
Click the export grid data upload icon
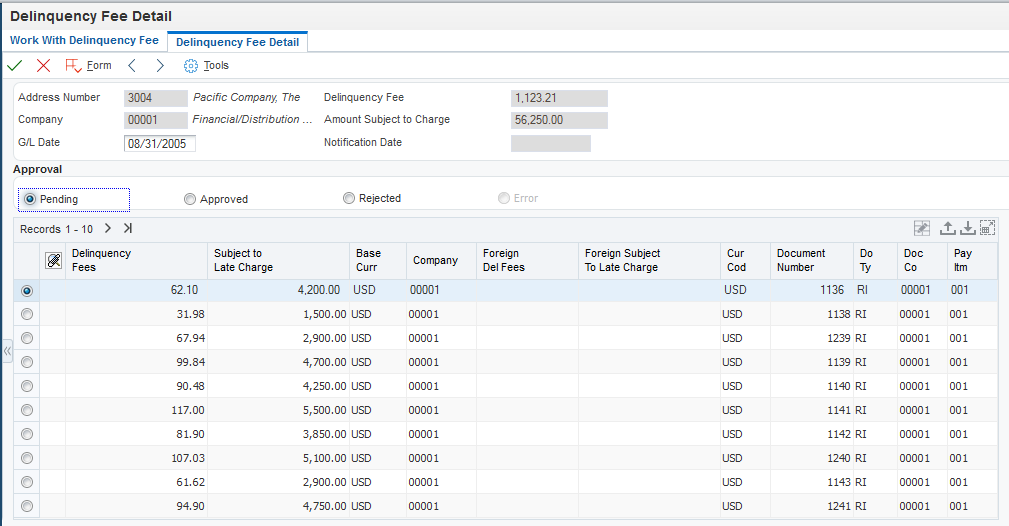(948, 228)
